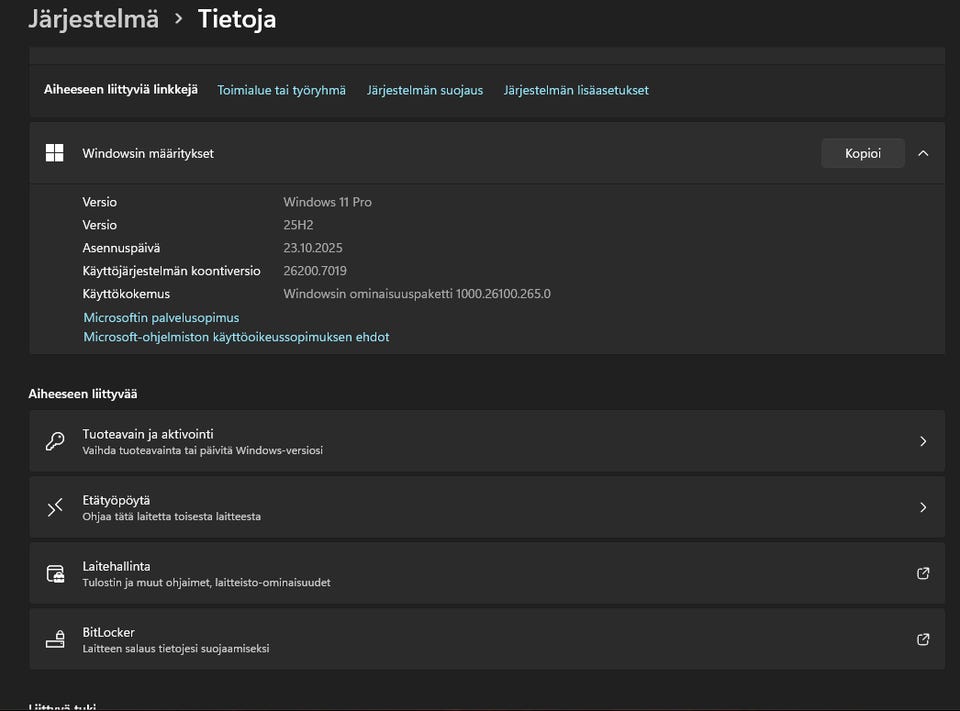This screenshot has width=960, height=711.
Task: Click the remote desktop icon beside Etätyöpöytä
Action: (55, 507)
